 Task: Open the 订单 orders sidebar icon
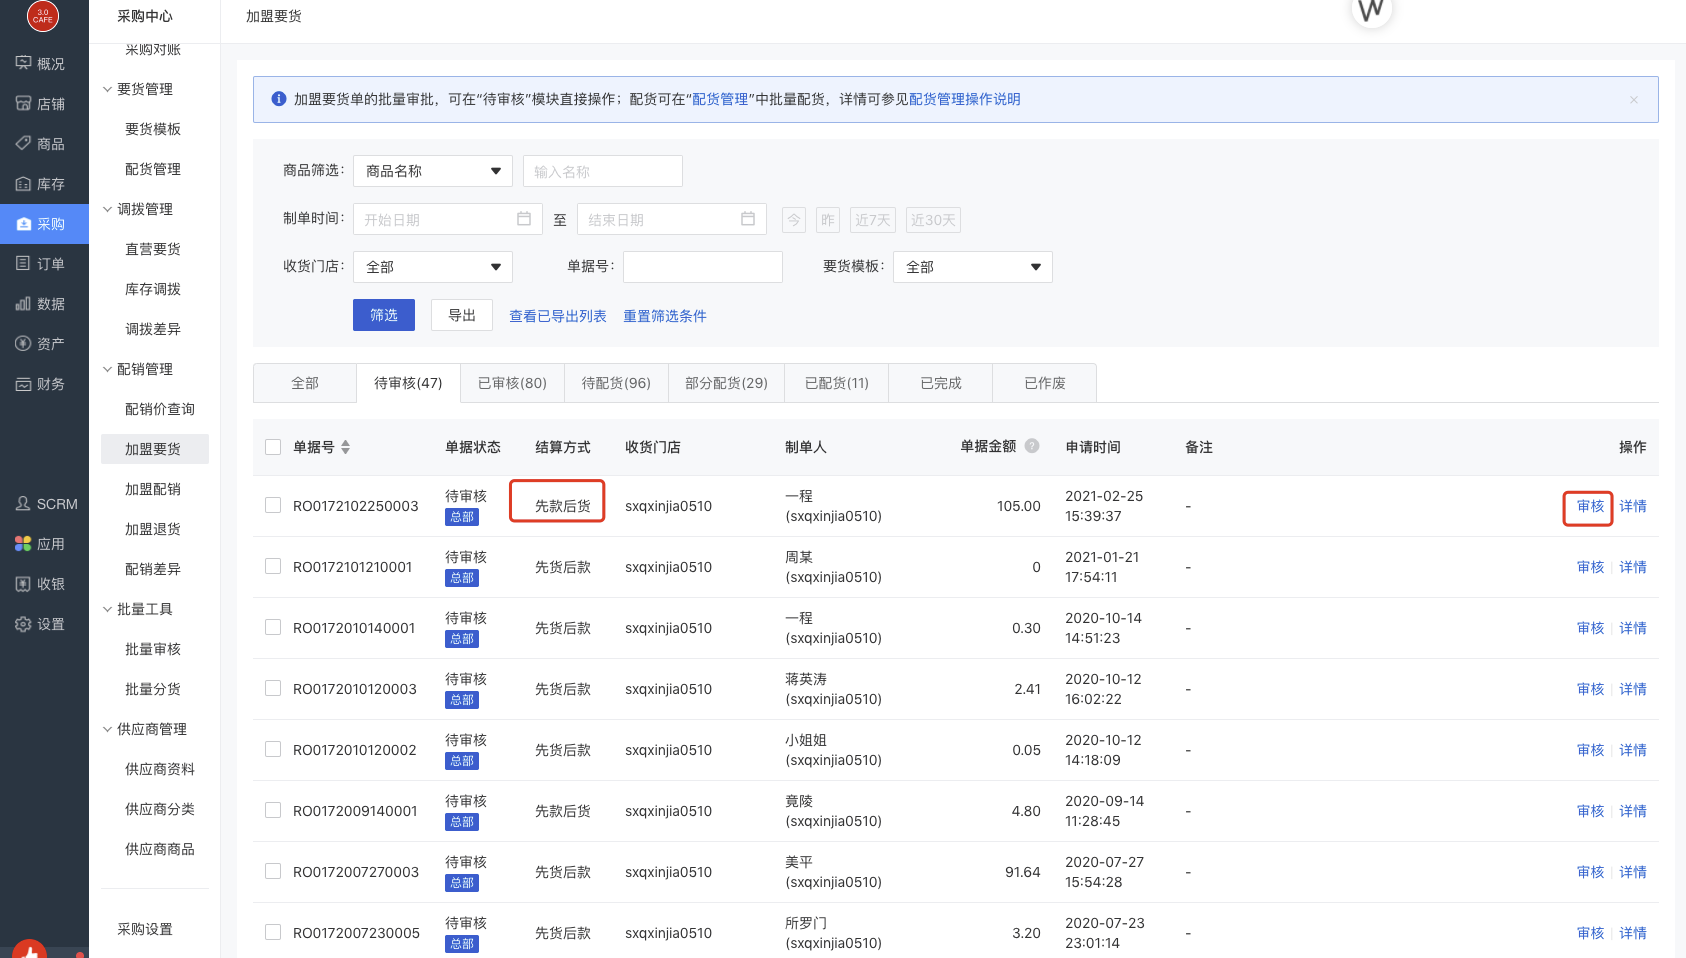[24, 263]
